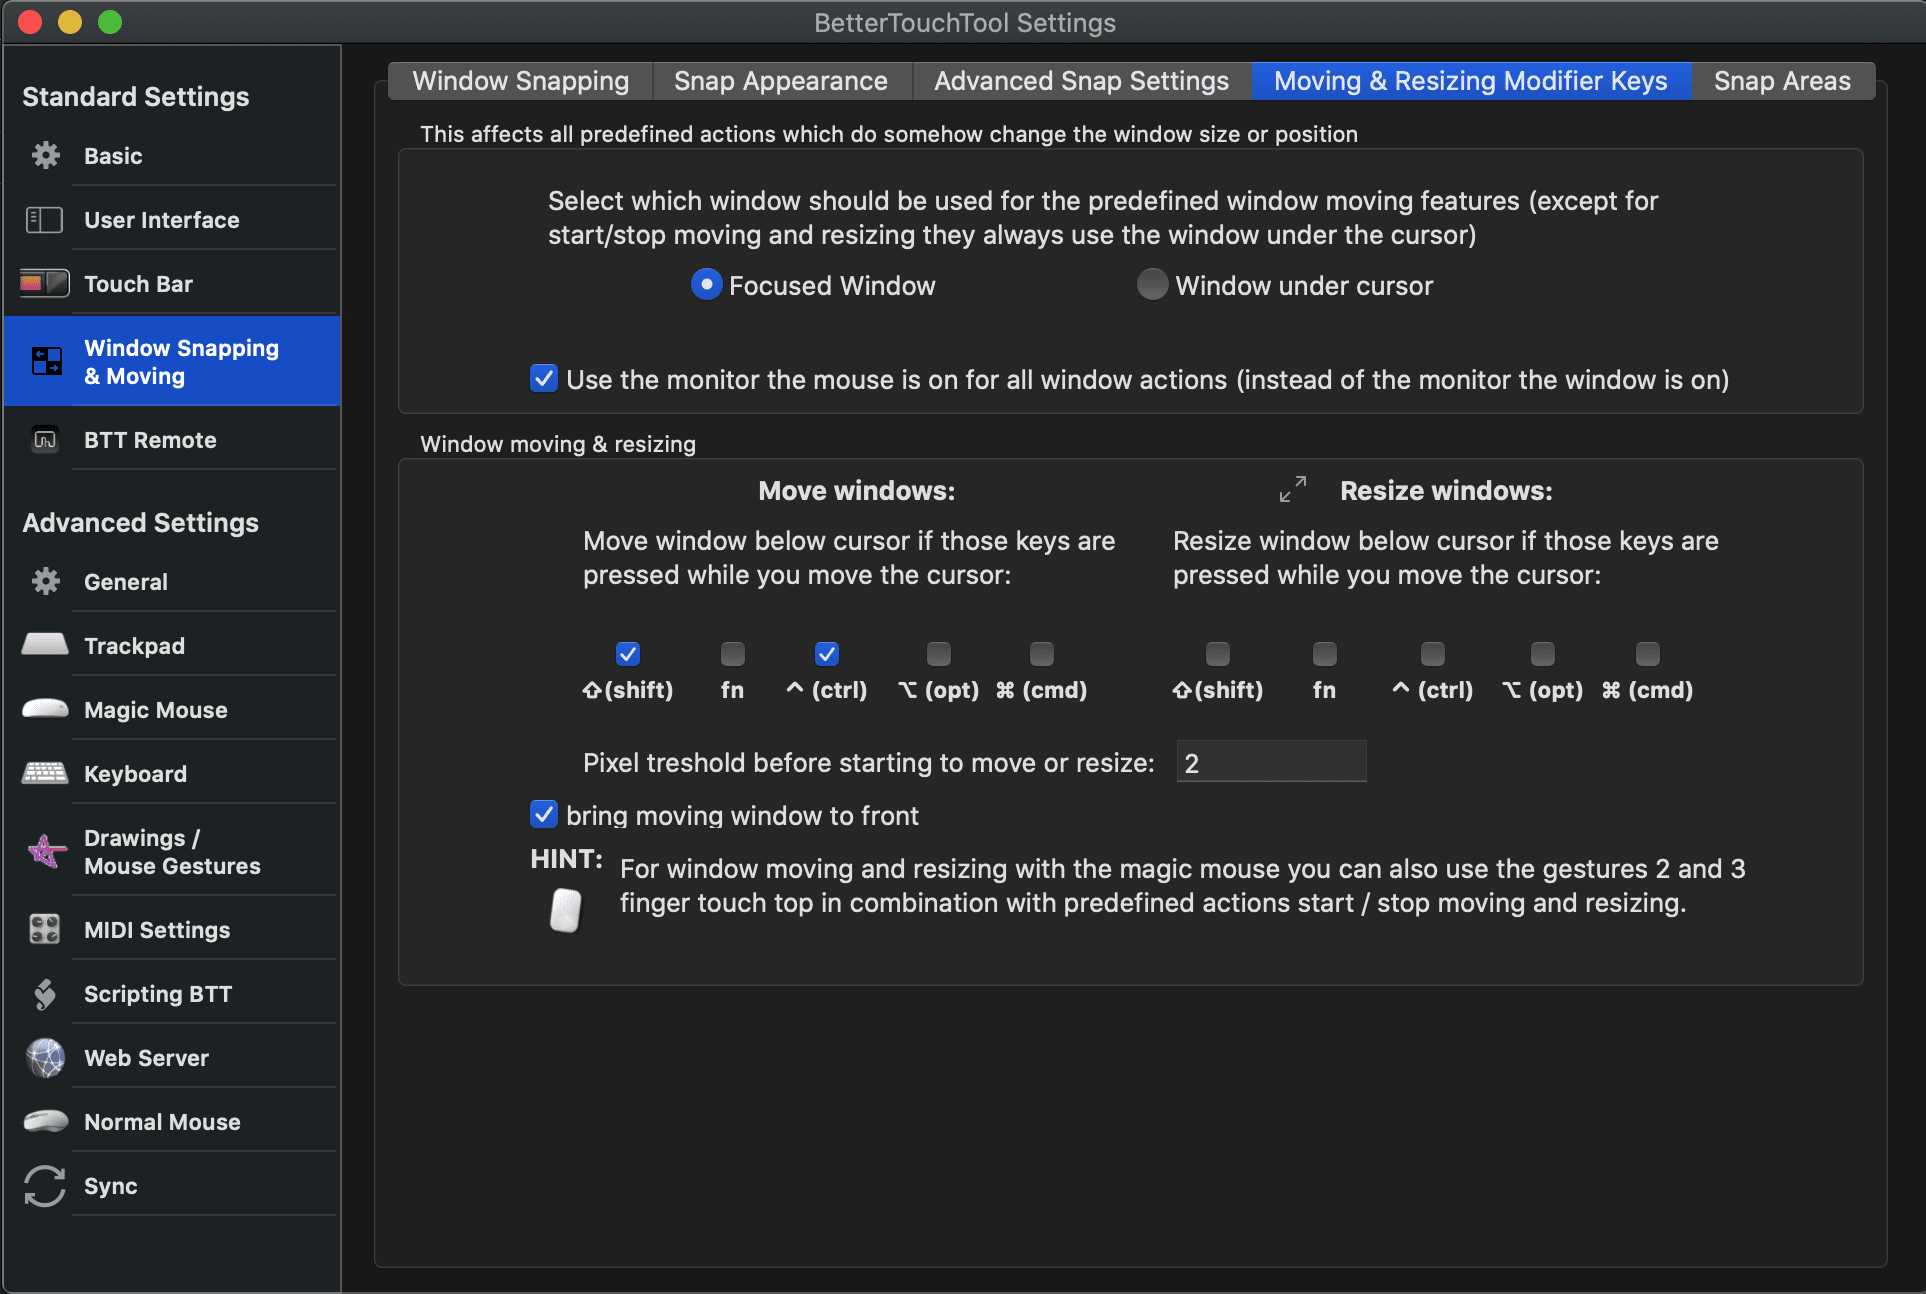This screenshot has height=1294, width=1926.
Task: Click the MIDI Settings icon
Action: 44,929
